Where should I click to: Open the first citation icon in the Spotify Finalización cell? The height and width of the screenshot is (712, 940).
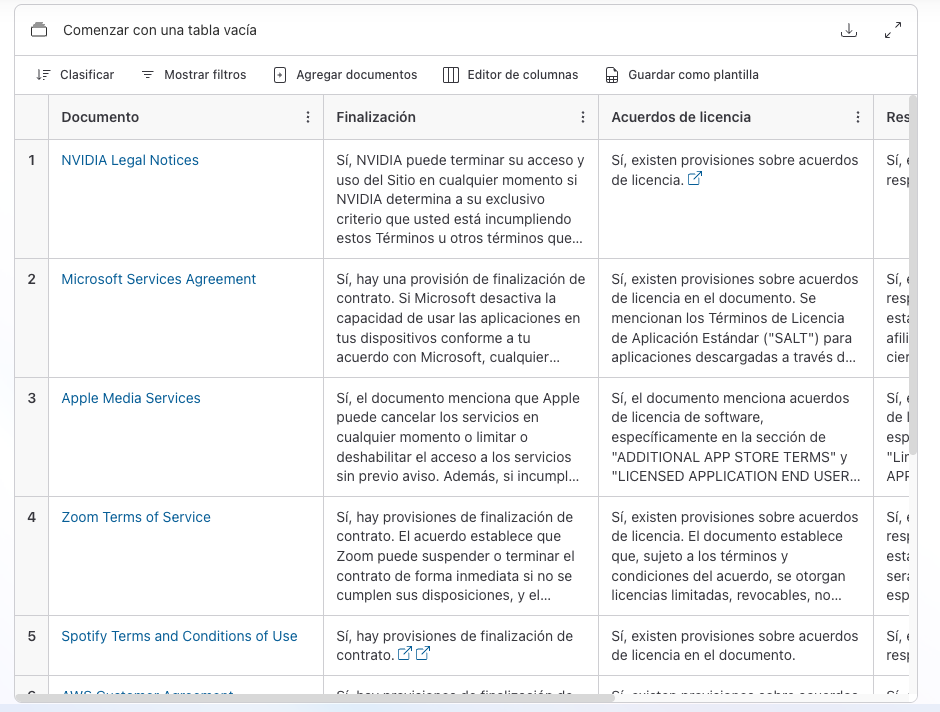click(405, 653)
